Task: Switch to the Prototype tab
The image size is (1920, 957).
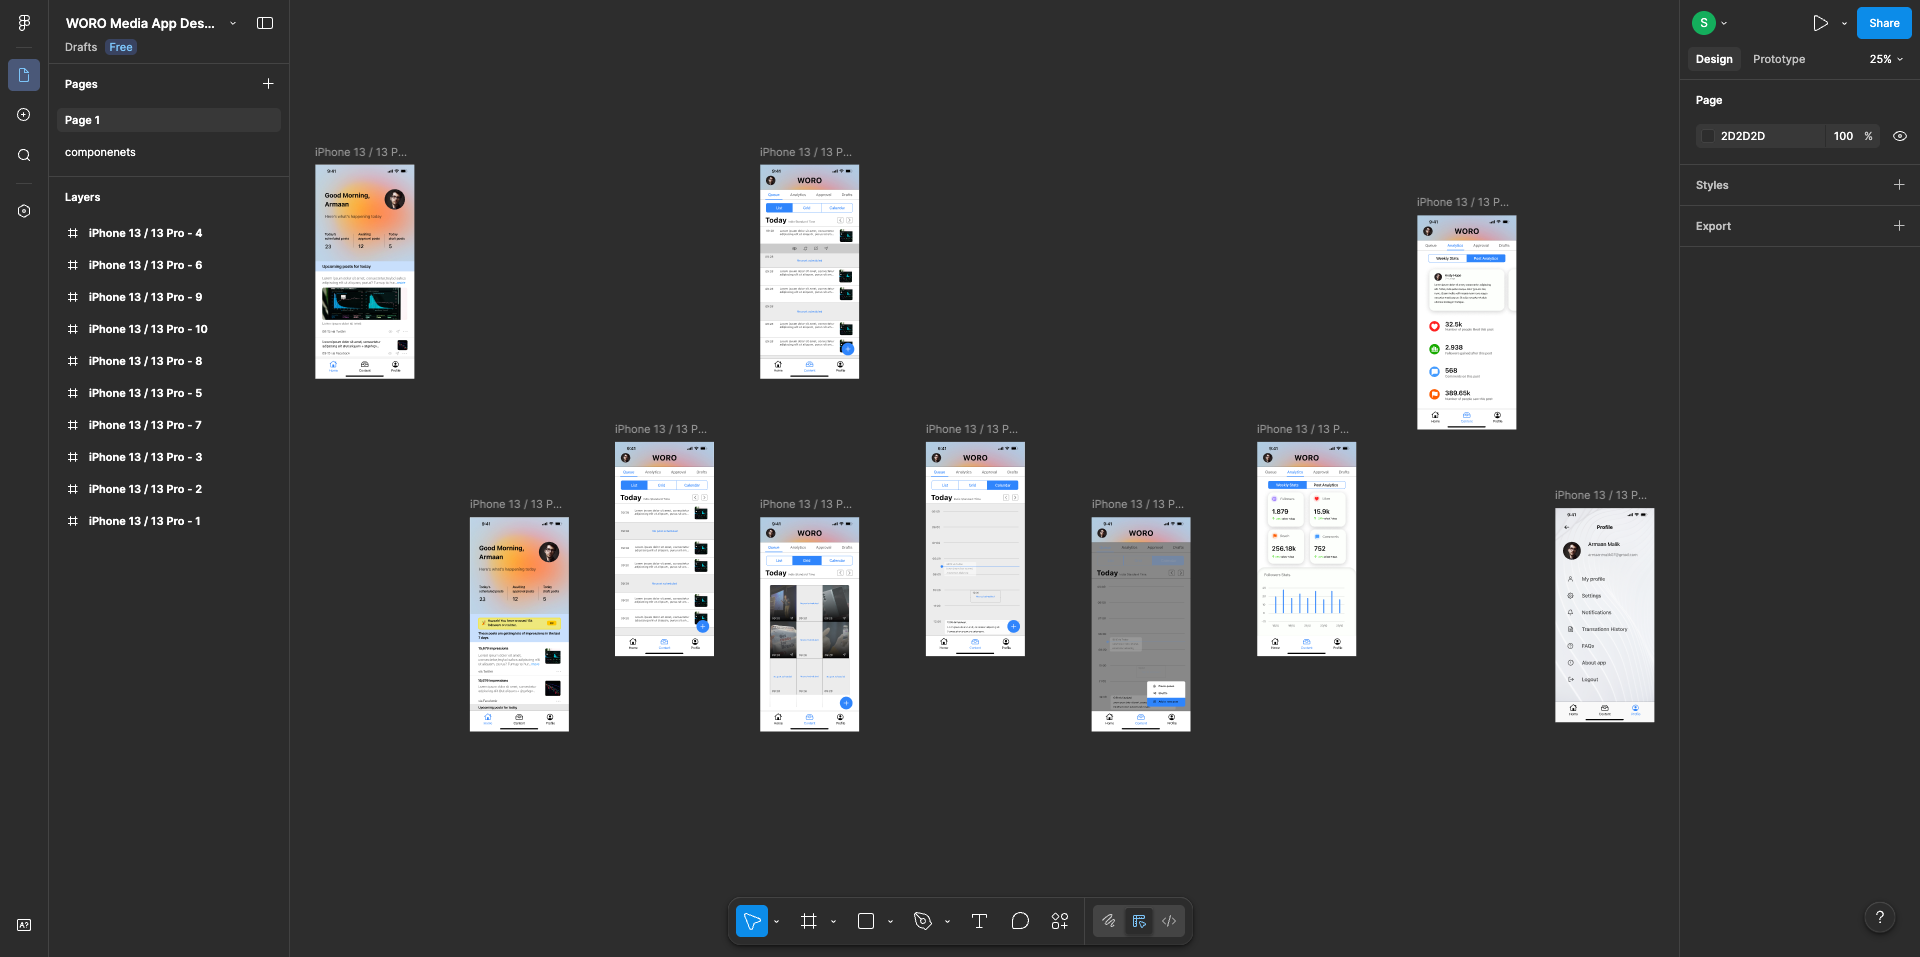Action: 1778,59
